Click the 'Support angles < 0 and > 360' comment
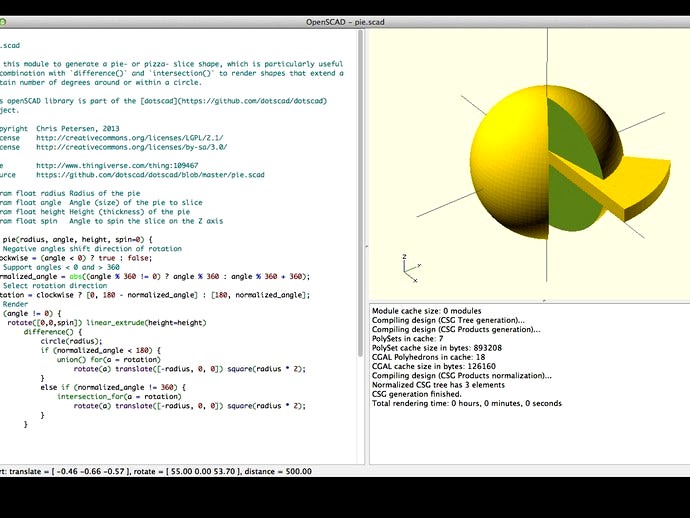 click(x=61, y=267)
